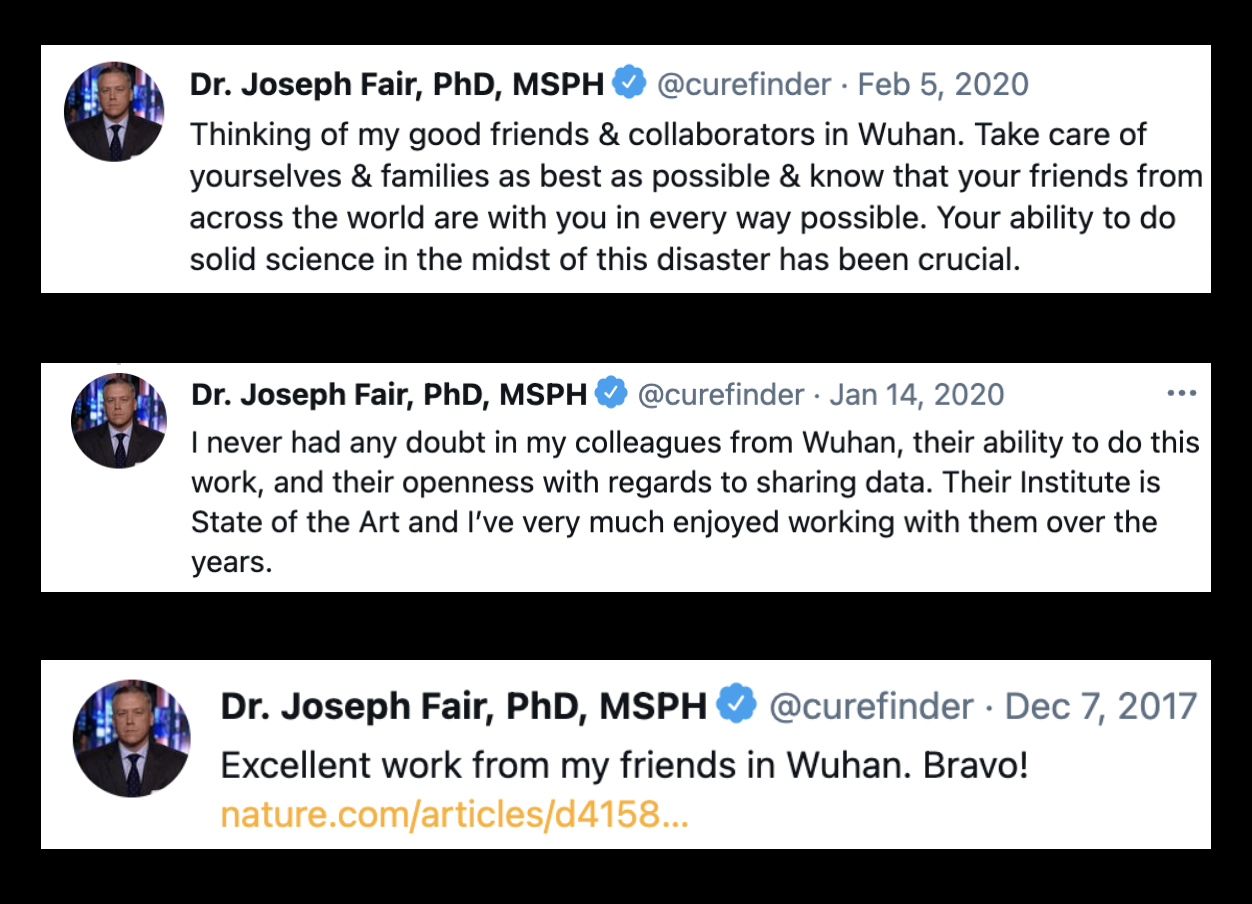Click the profile avatar on the Jan 14, 2020 tweet
The height and width of the screenshot is (904, 1252).
pyautogui.click(x=119, y=421)
